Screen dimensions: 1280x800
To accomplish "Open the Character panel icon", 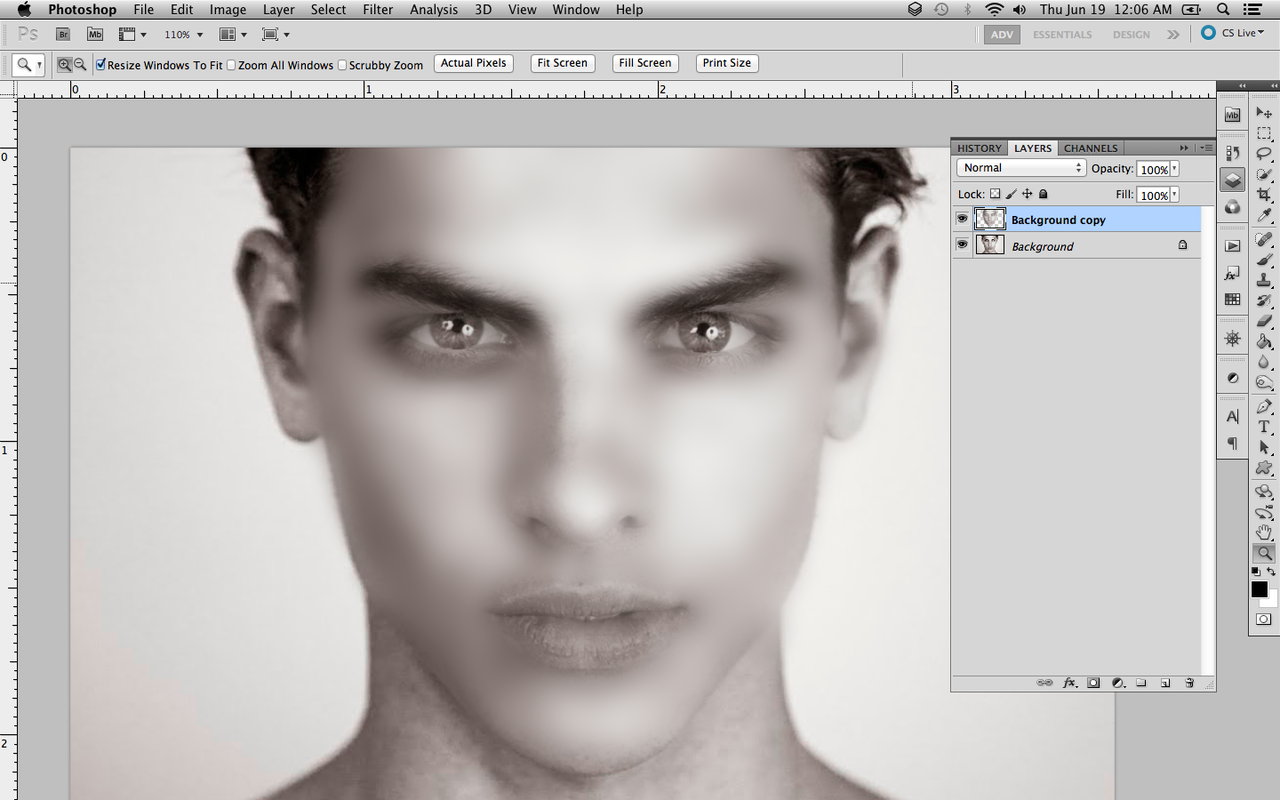I will point(1232,416).
